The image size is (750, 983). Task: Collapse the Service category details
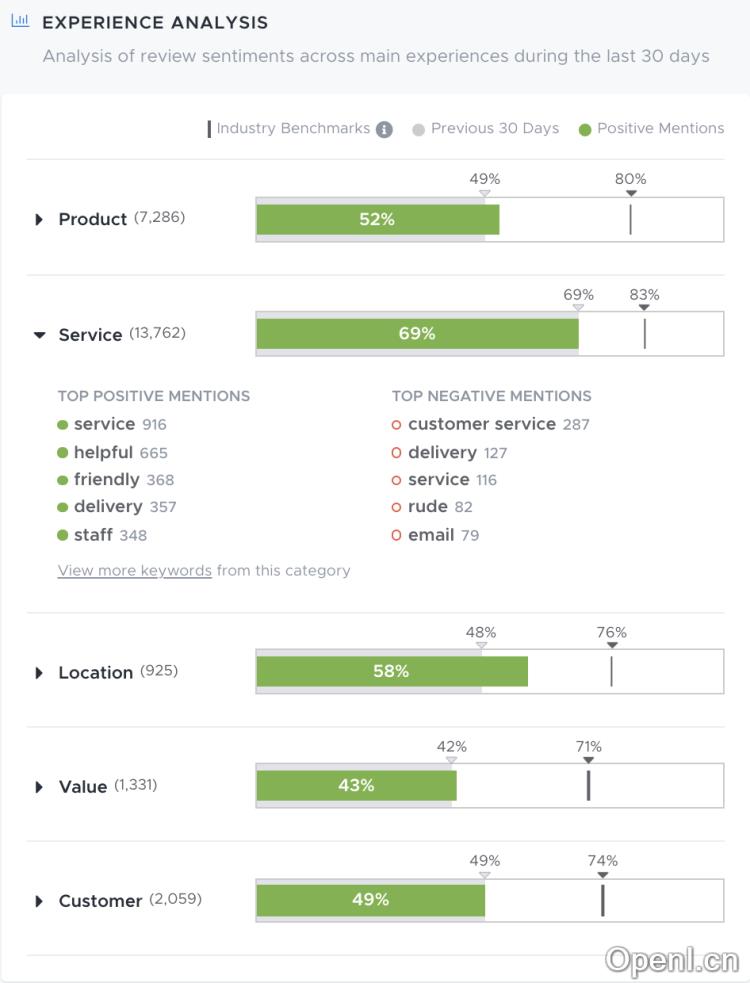point(40,334)
